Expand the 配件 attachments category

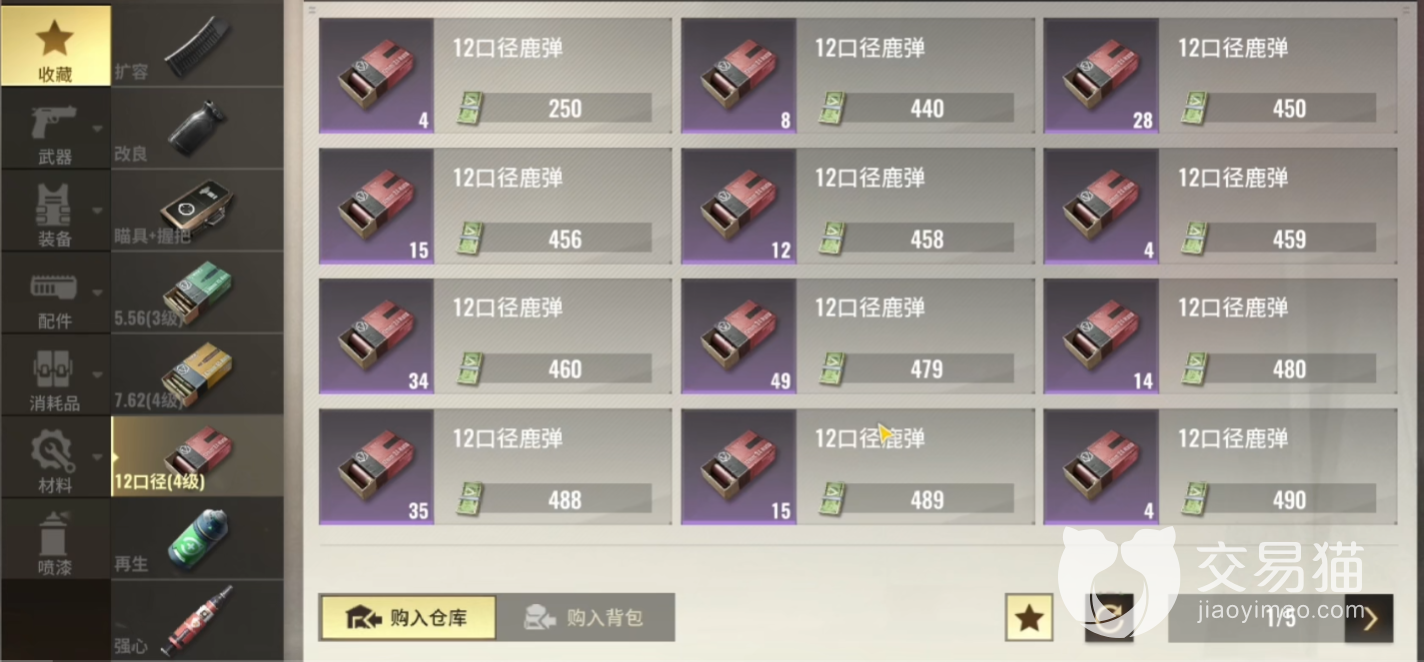(55, 292)
